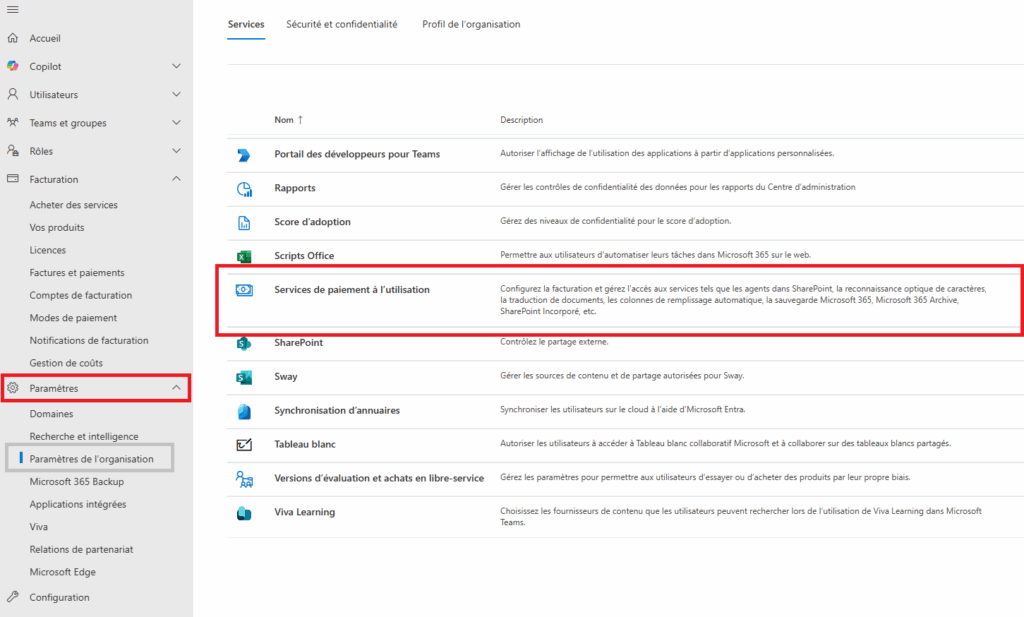Click the Tableau blanc icon
The width and height of the screenshot is (1024, 617).
click(x=244, y=445)
